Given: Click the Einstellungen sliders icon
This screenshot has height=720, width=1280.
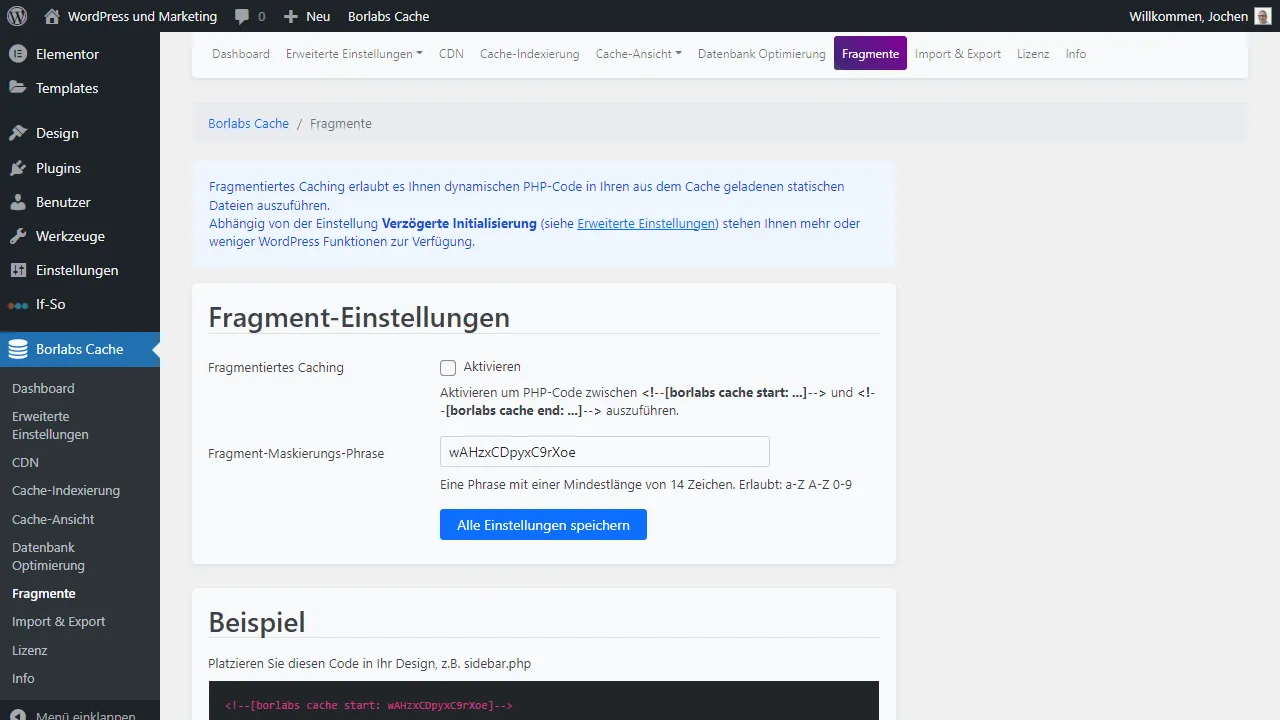Looking at the screenshot, I should tap(17, 270).
